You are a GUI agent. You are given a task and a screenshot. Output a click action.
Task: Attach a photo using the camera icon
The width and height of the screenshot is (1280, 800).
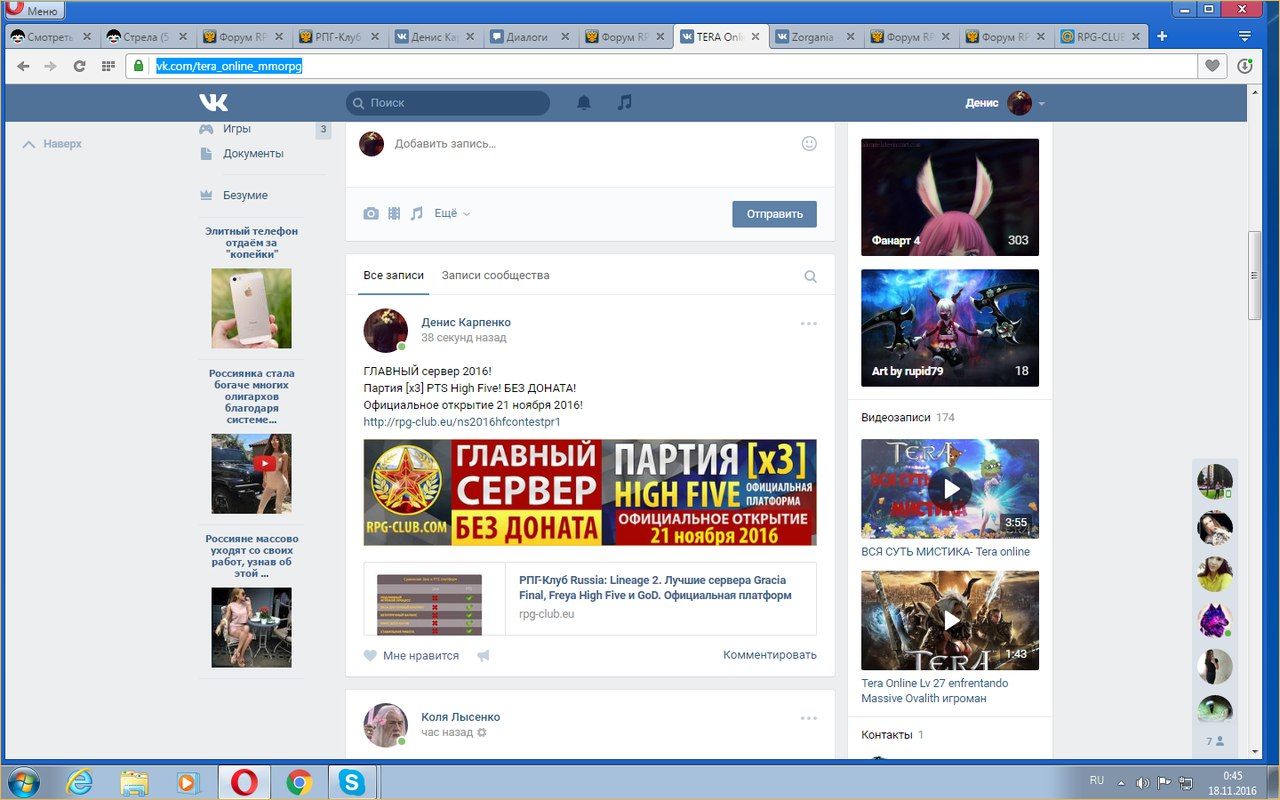point(371,213)
